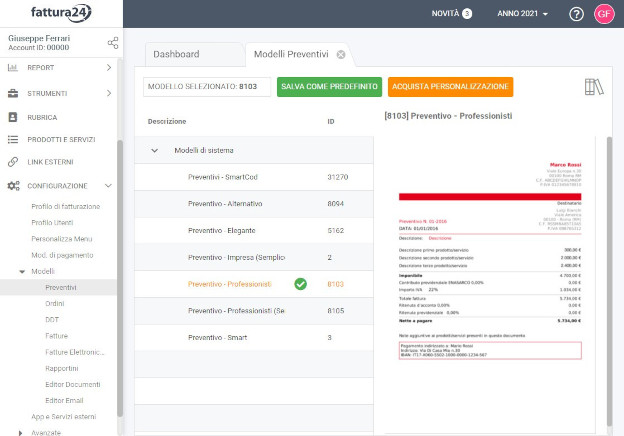Click the Link Esterni chain icon
This screenshot has height=436, width=624.
click(x=13, y=162)
